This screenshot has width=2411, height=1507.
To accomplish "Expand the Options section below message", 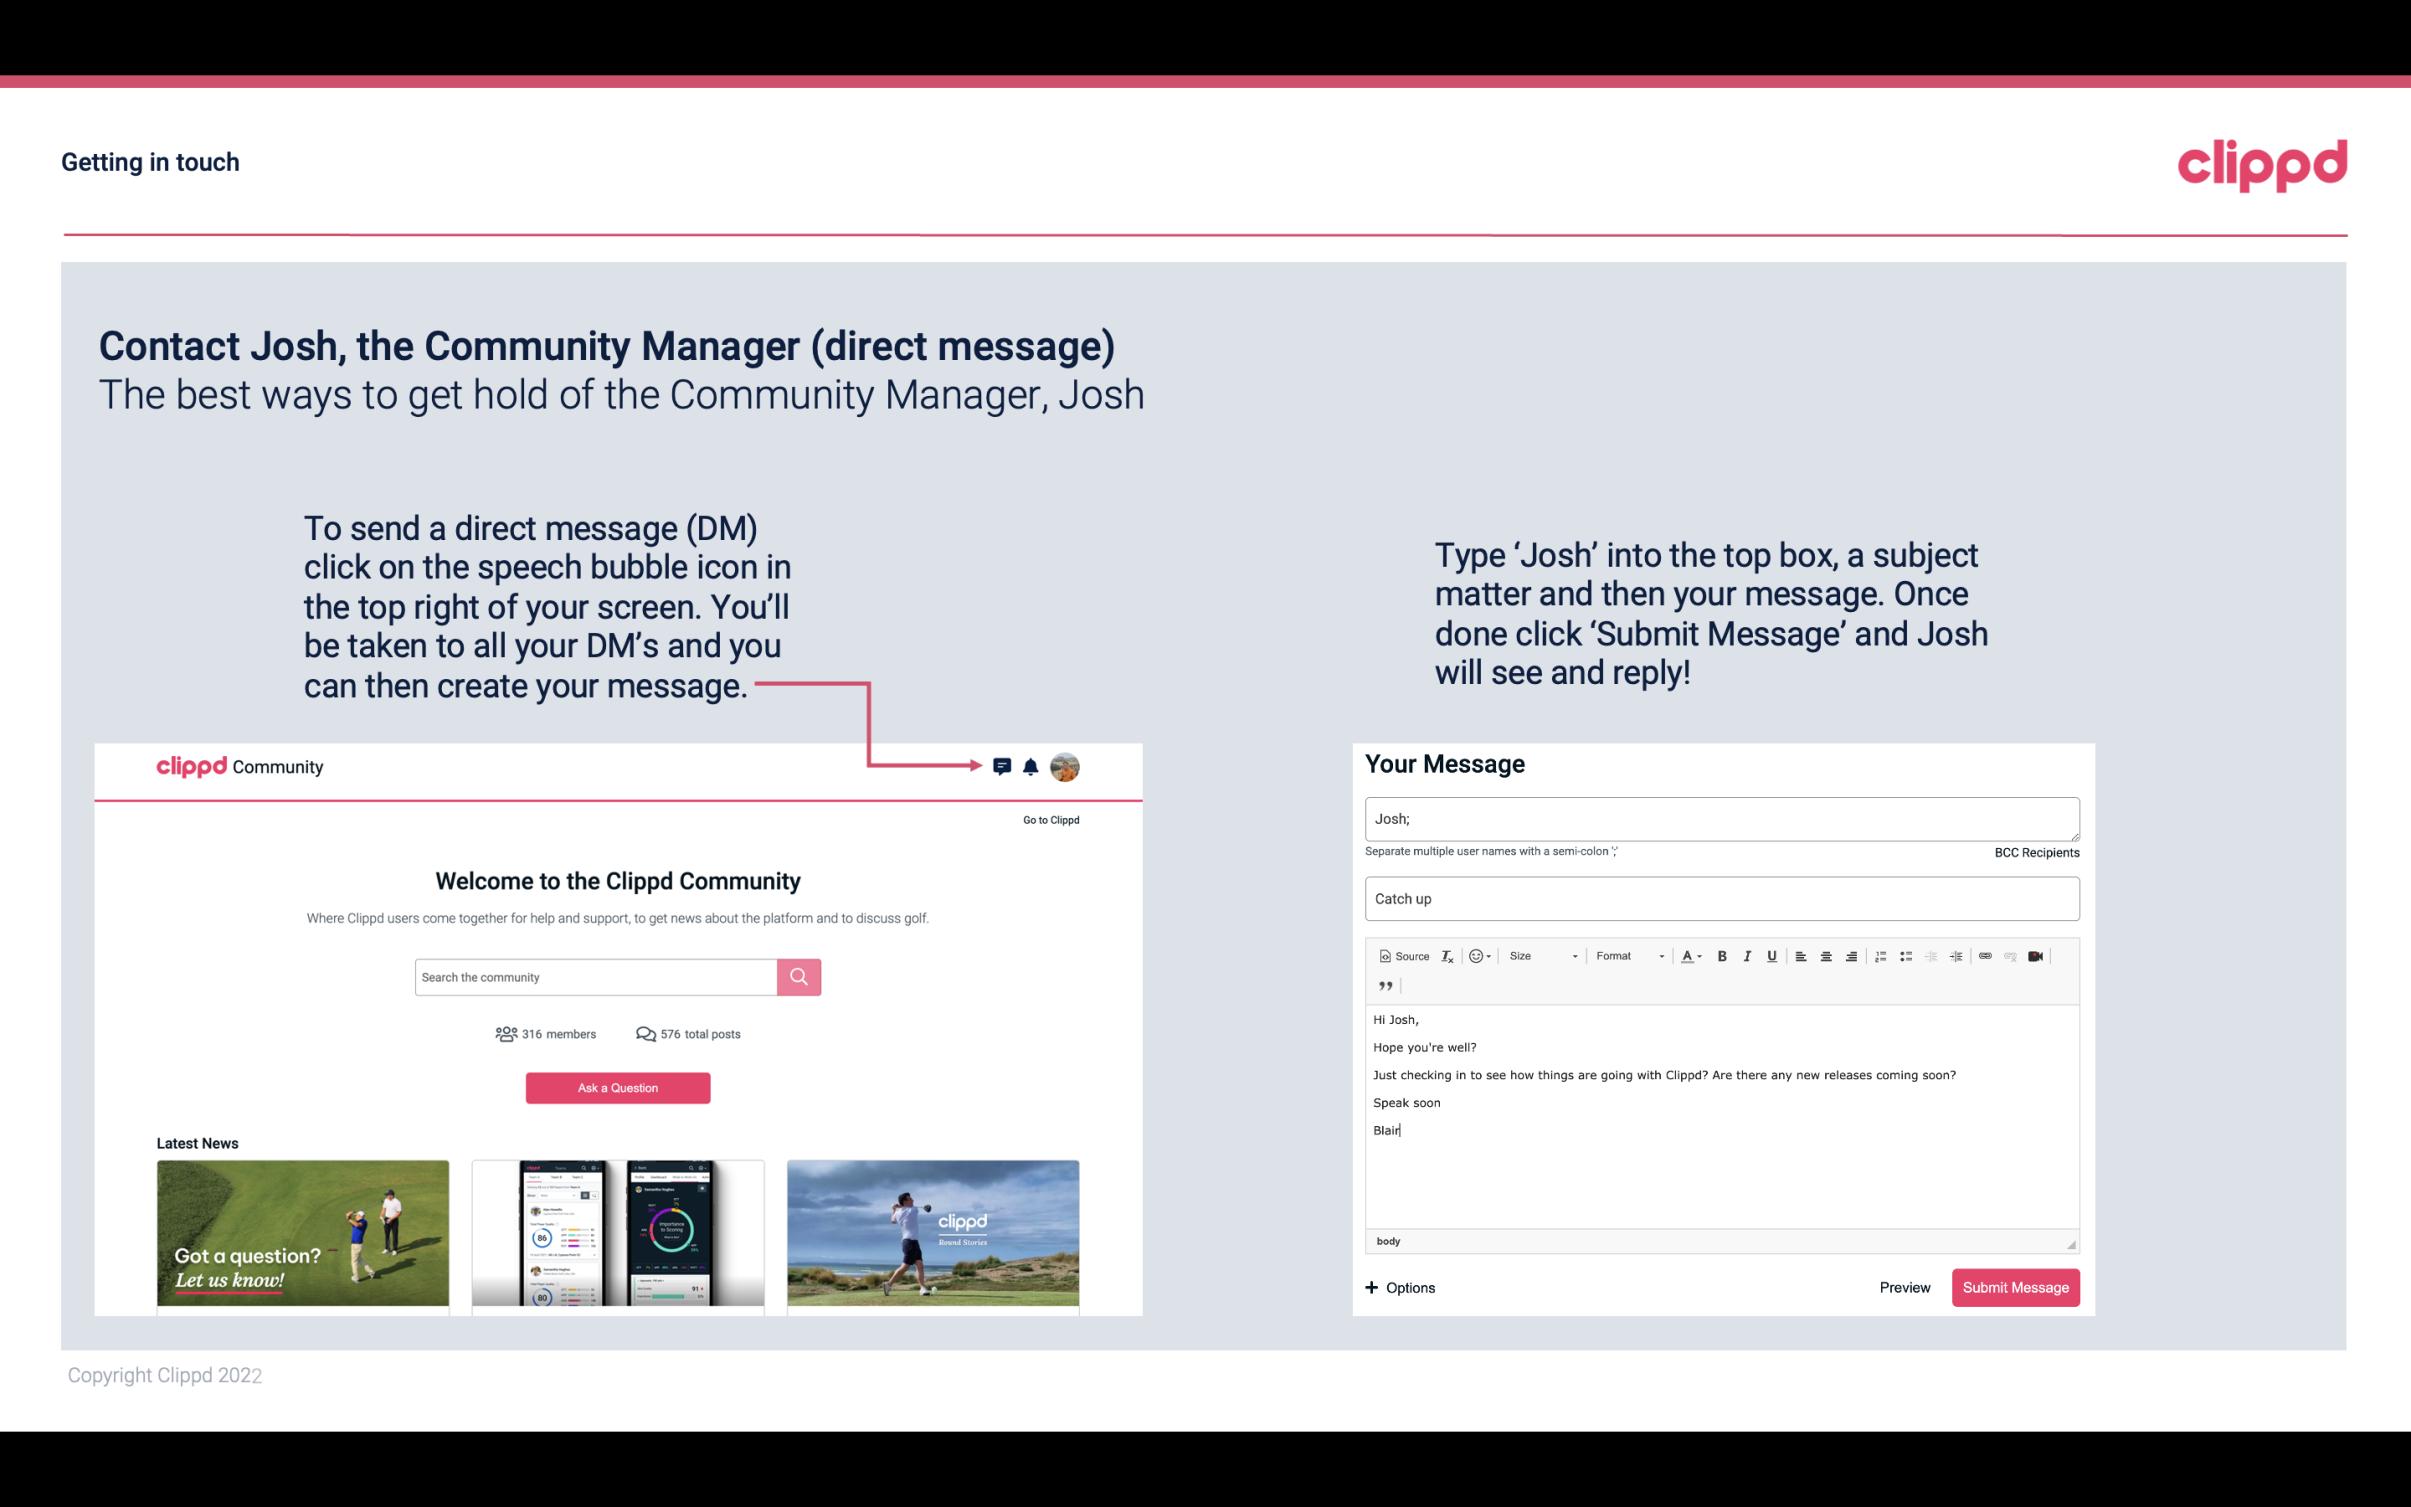I will pos(1401,1287).
